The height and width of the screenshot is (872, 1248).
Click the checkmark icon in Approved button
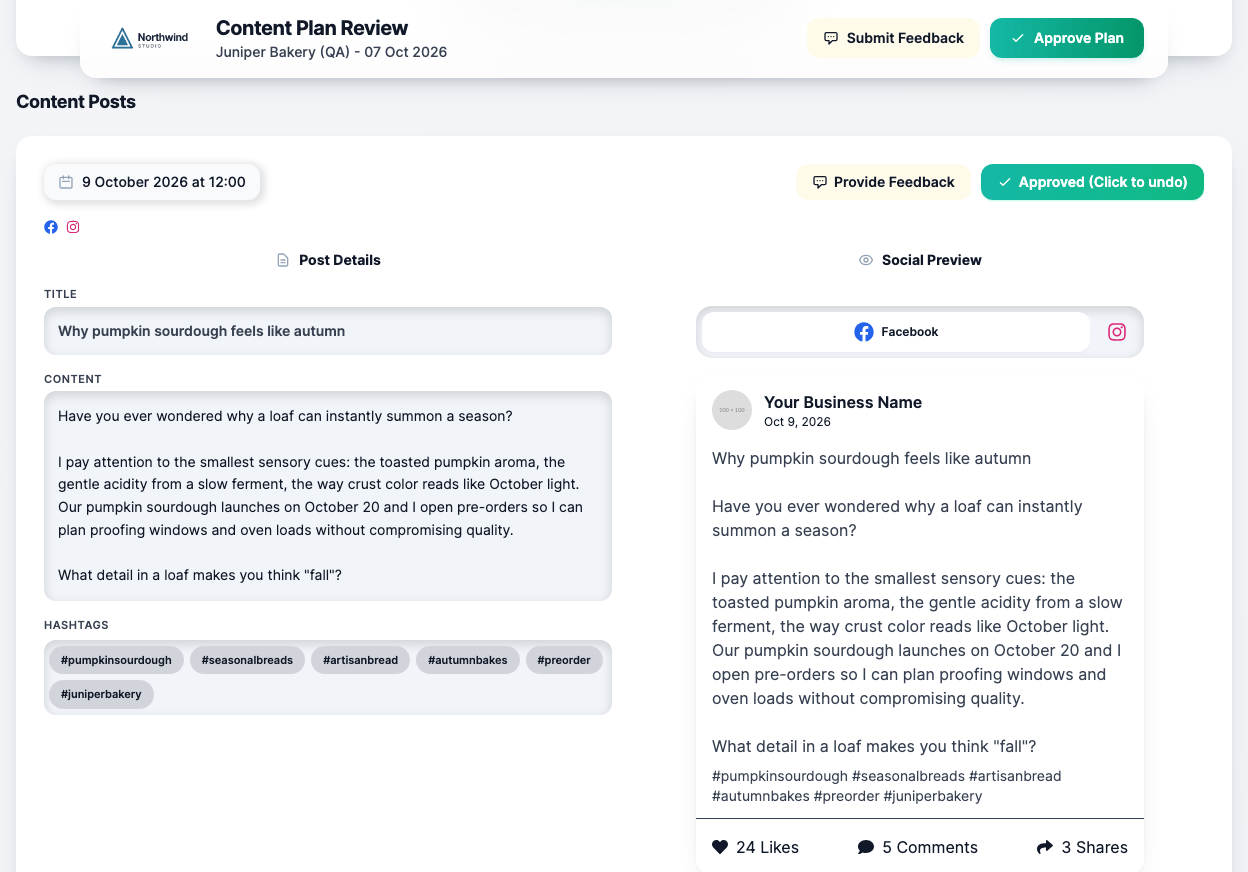point(1005,182)
